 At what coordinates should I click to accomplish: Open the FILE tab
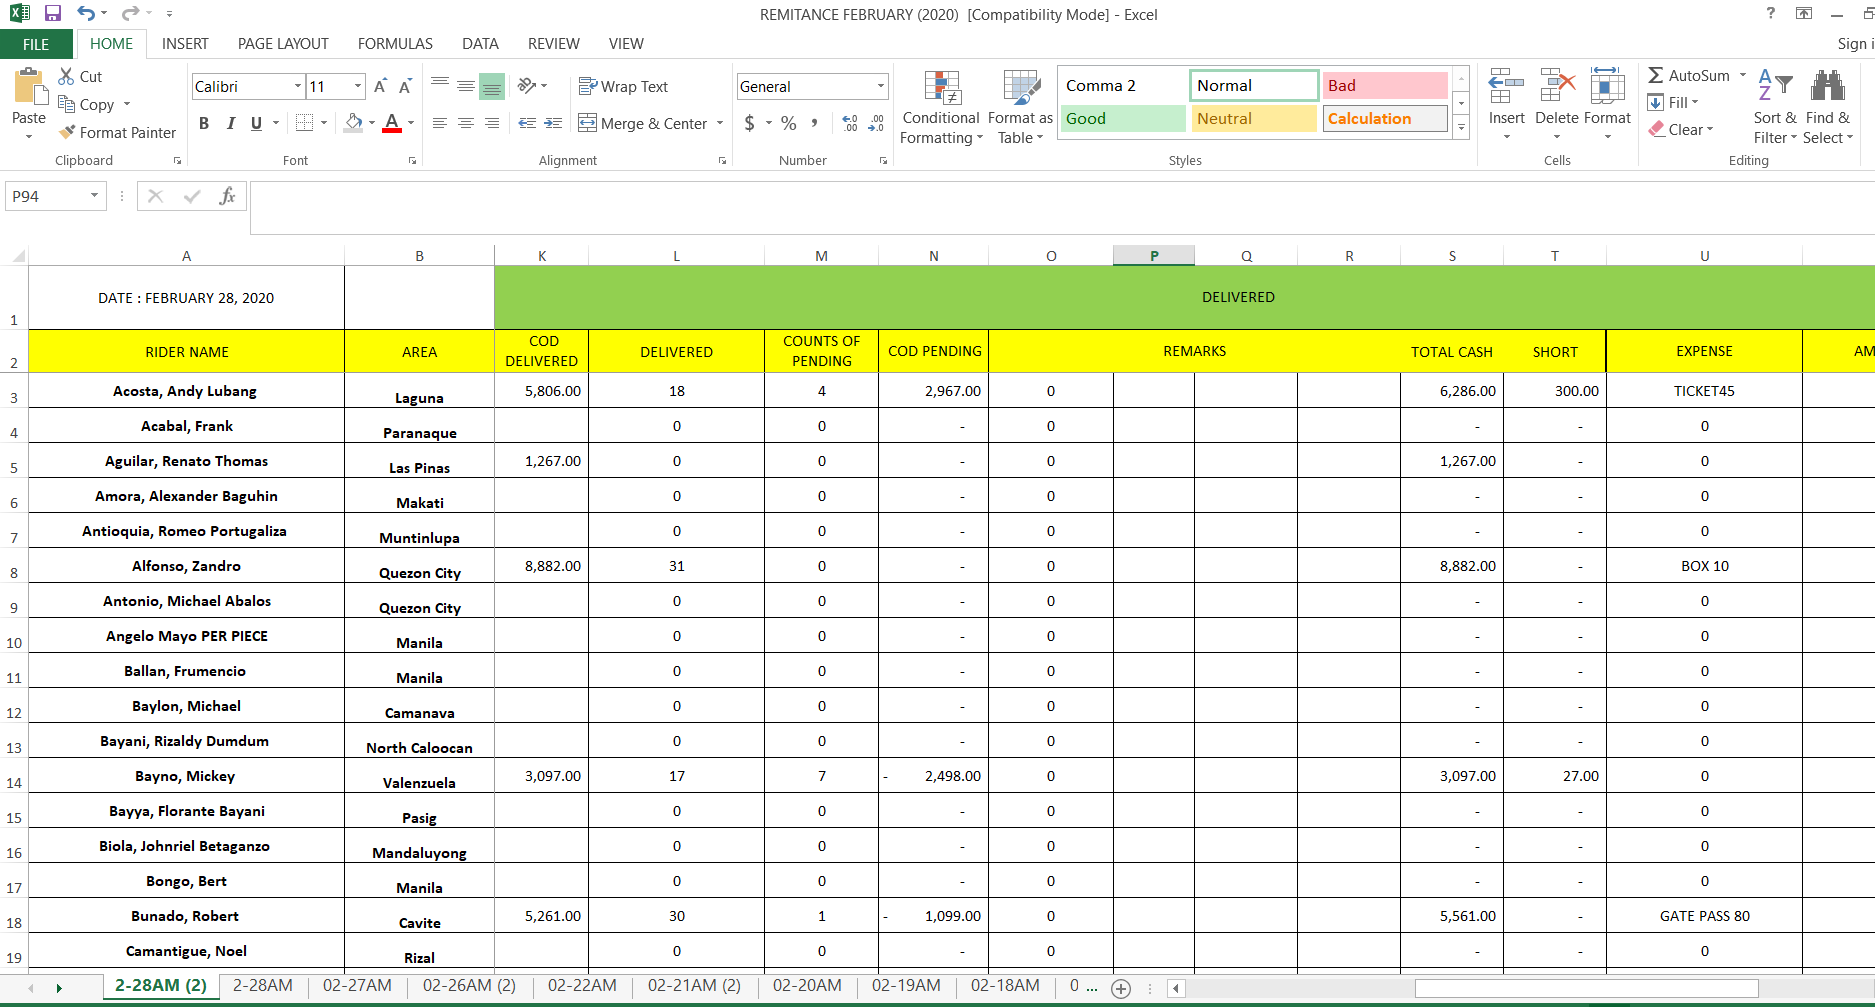[x=36, y=44]
